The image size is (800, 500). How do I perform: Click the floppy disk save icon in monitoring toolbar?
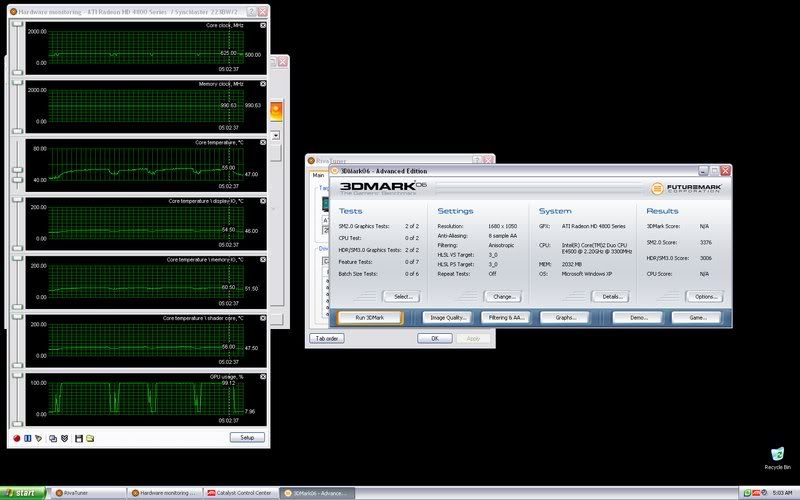79,438
